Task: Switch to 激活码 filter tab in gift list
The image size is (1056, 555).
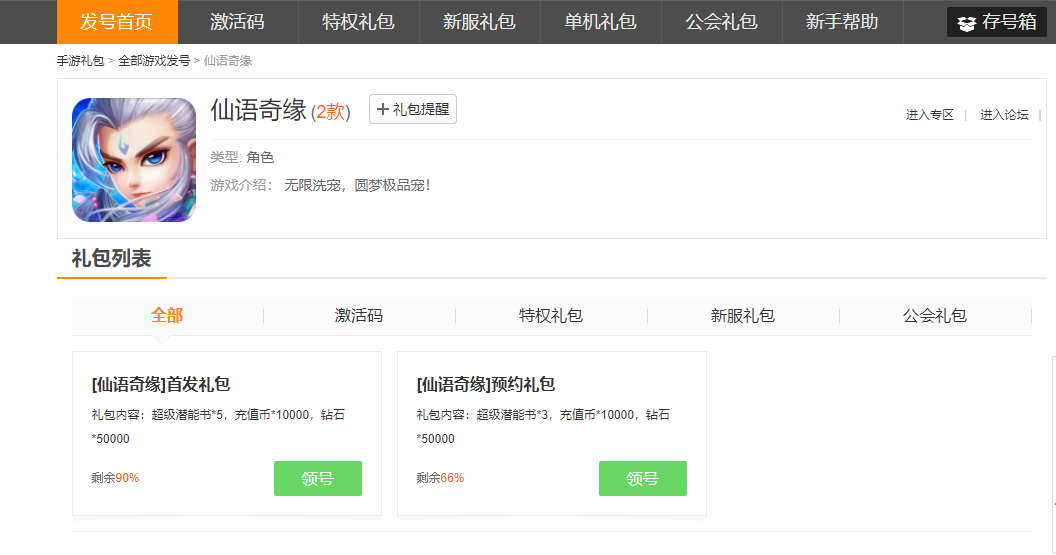Action: coord(359,316)
